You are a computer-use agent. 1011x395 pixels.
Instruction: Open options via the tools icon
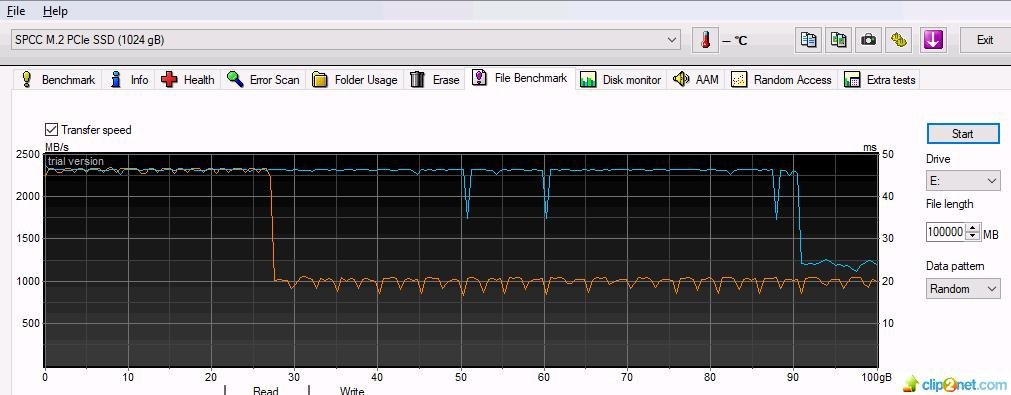[899, 40]
